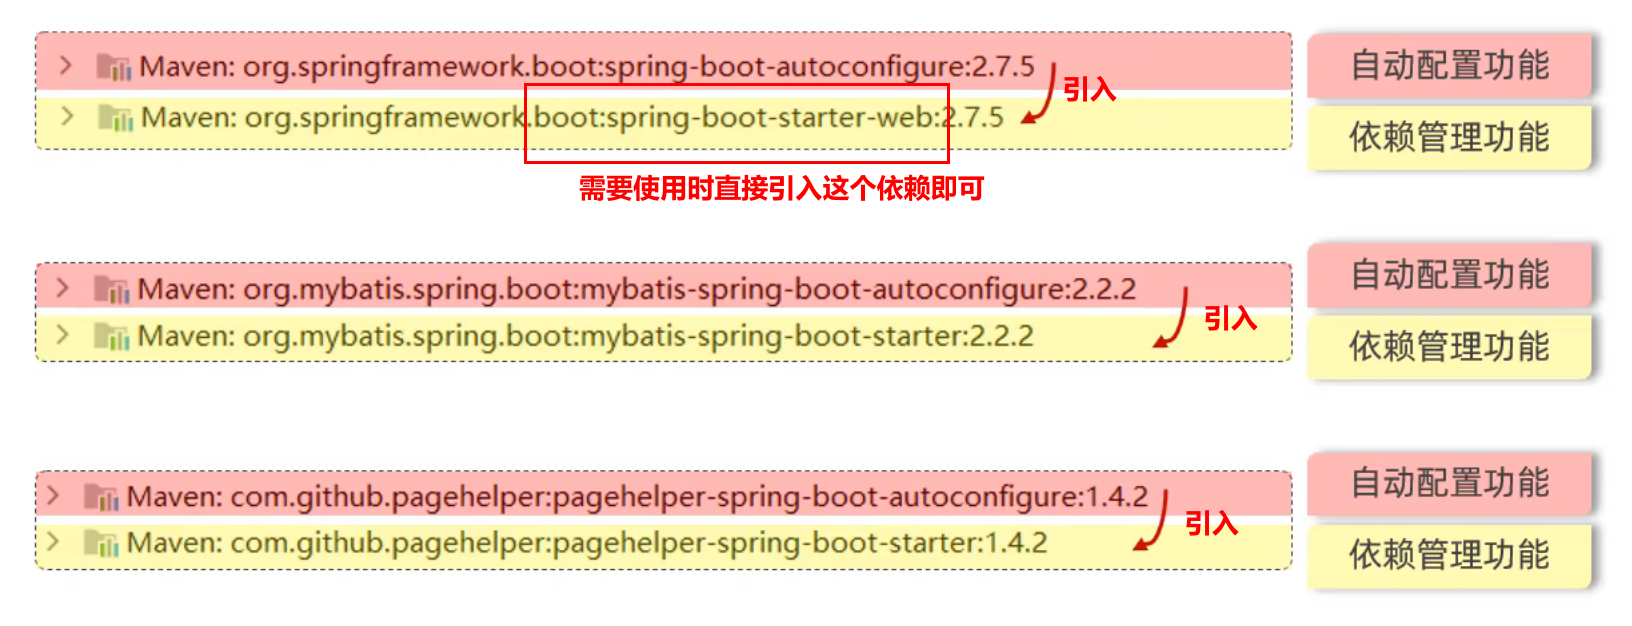Click library icon of mybatis-spring-boot-autoconfigure:2.2.2

point(112,290)
